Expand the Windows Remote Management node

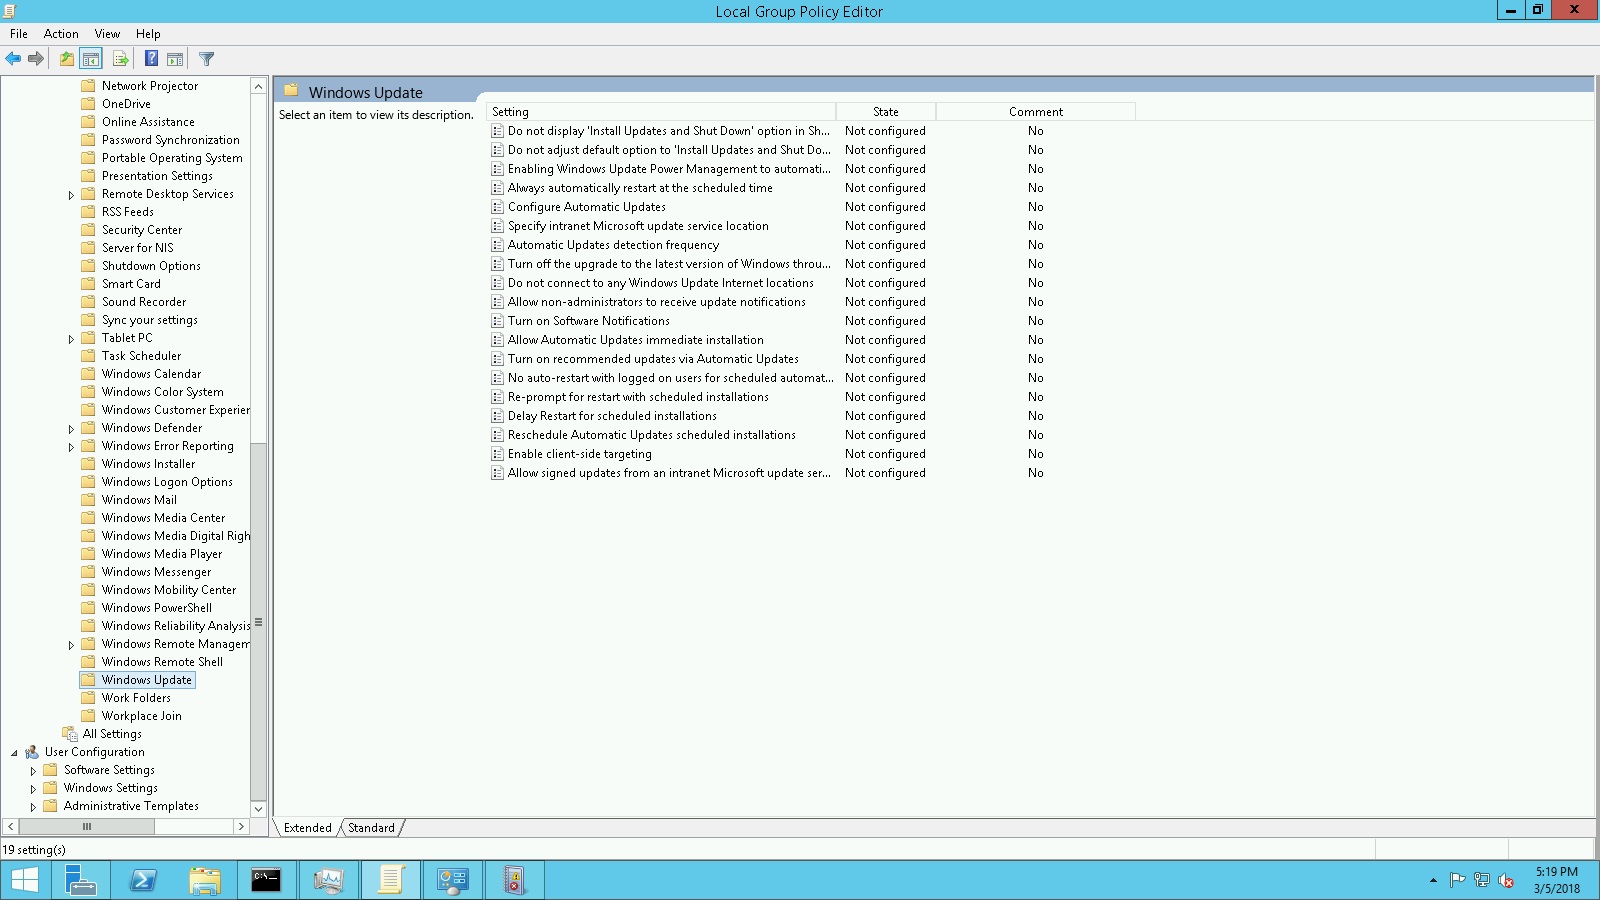[71, 645]
